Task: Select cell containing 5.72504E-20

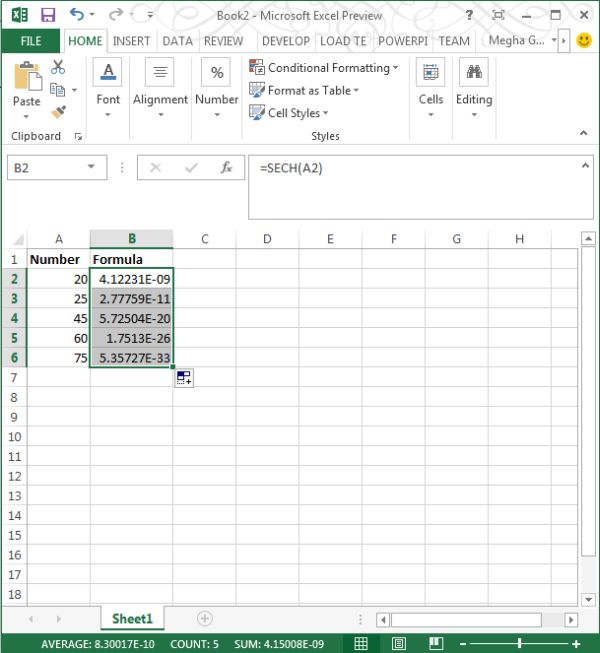Action: pyautogui.click(x=132, y=319)
